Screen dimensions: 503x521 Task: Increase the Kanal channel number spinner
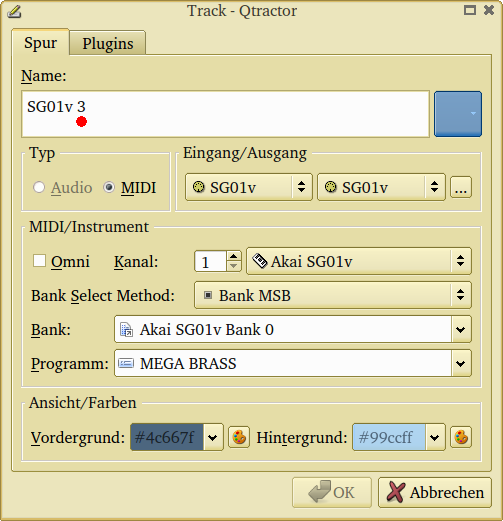tap(234, 256)
